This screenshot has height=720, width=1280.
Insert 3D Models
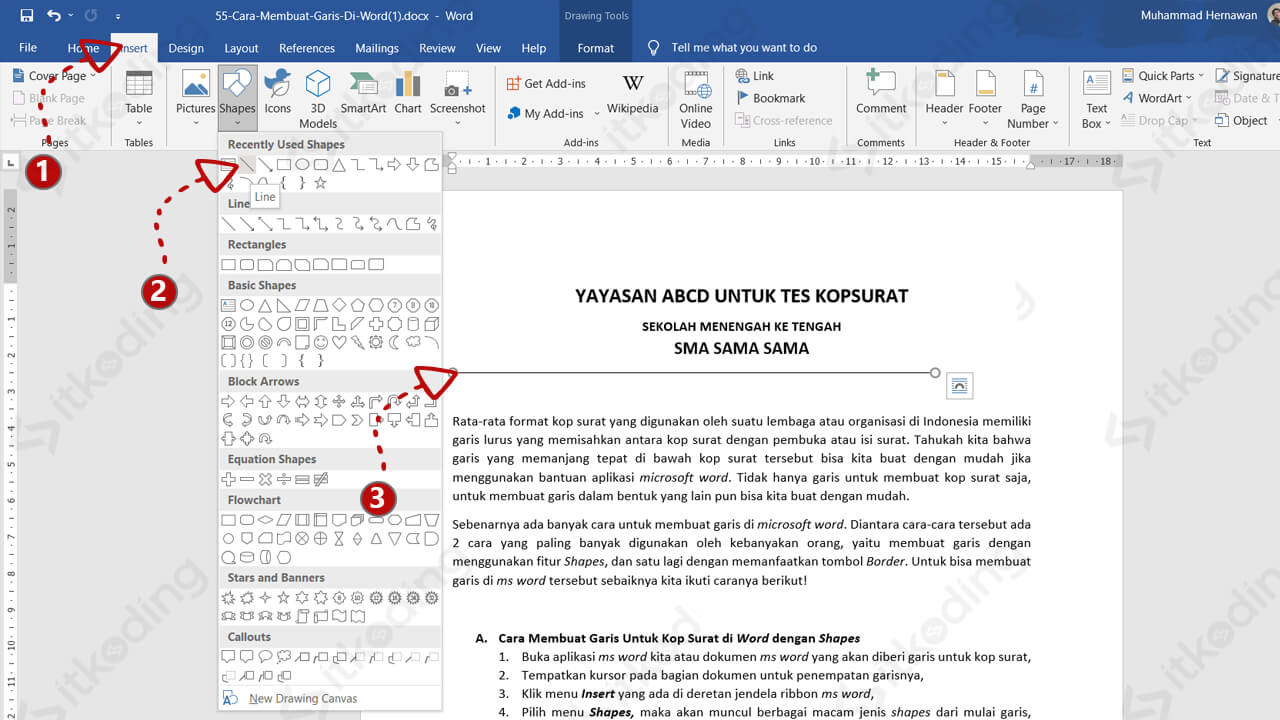pos(318,100)
